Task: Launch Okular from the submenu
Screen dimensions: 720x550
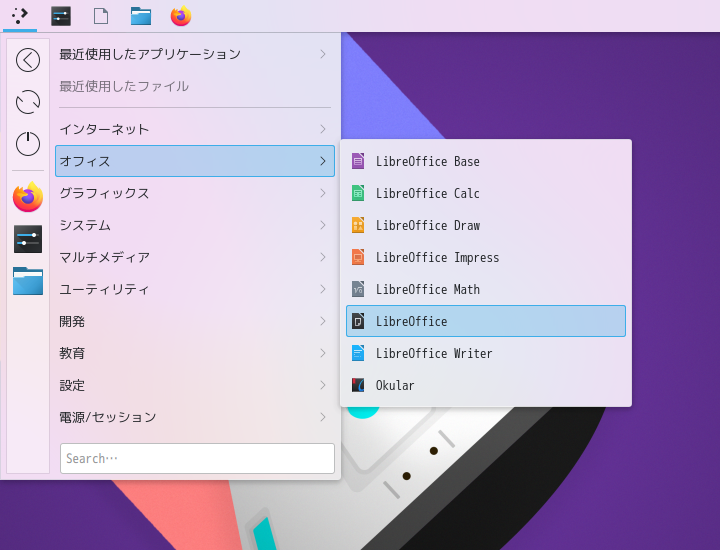Action: pyautogui.click(x=486, y=385)
